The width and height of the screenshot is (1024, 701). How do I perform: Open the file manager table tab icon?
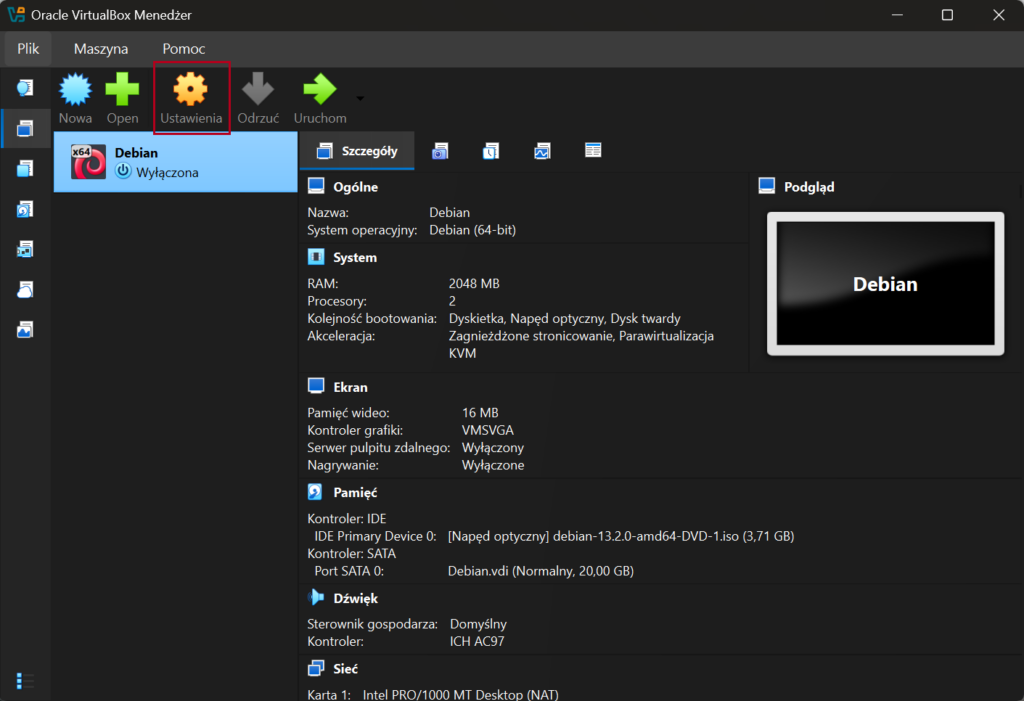click(593, 151)
